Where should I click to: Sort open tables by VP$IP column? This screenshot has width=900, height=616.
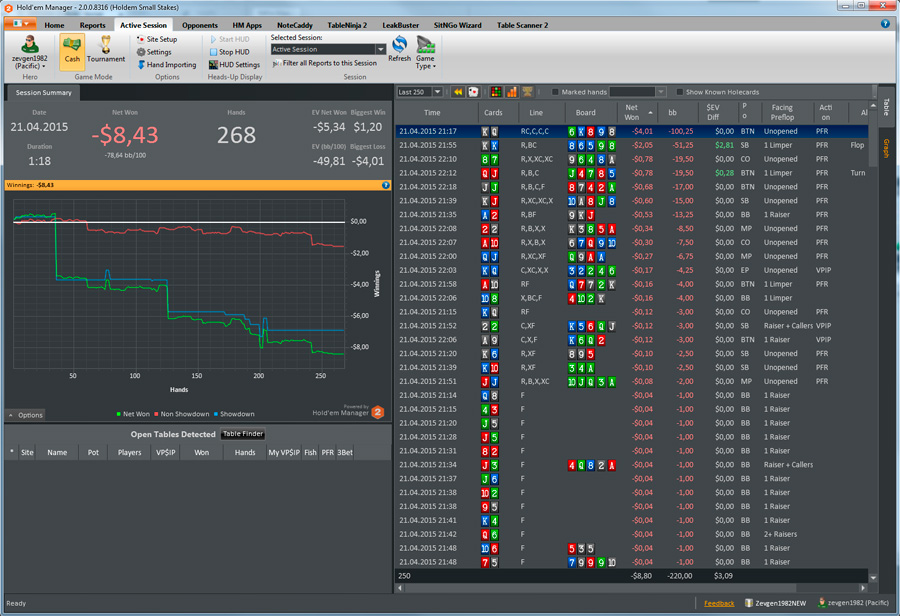(165, 452)
